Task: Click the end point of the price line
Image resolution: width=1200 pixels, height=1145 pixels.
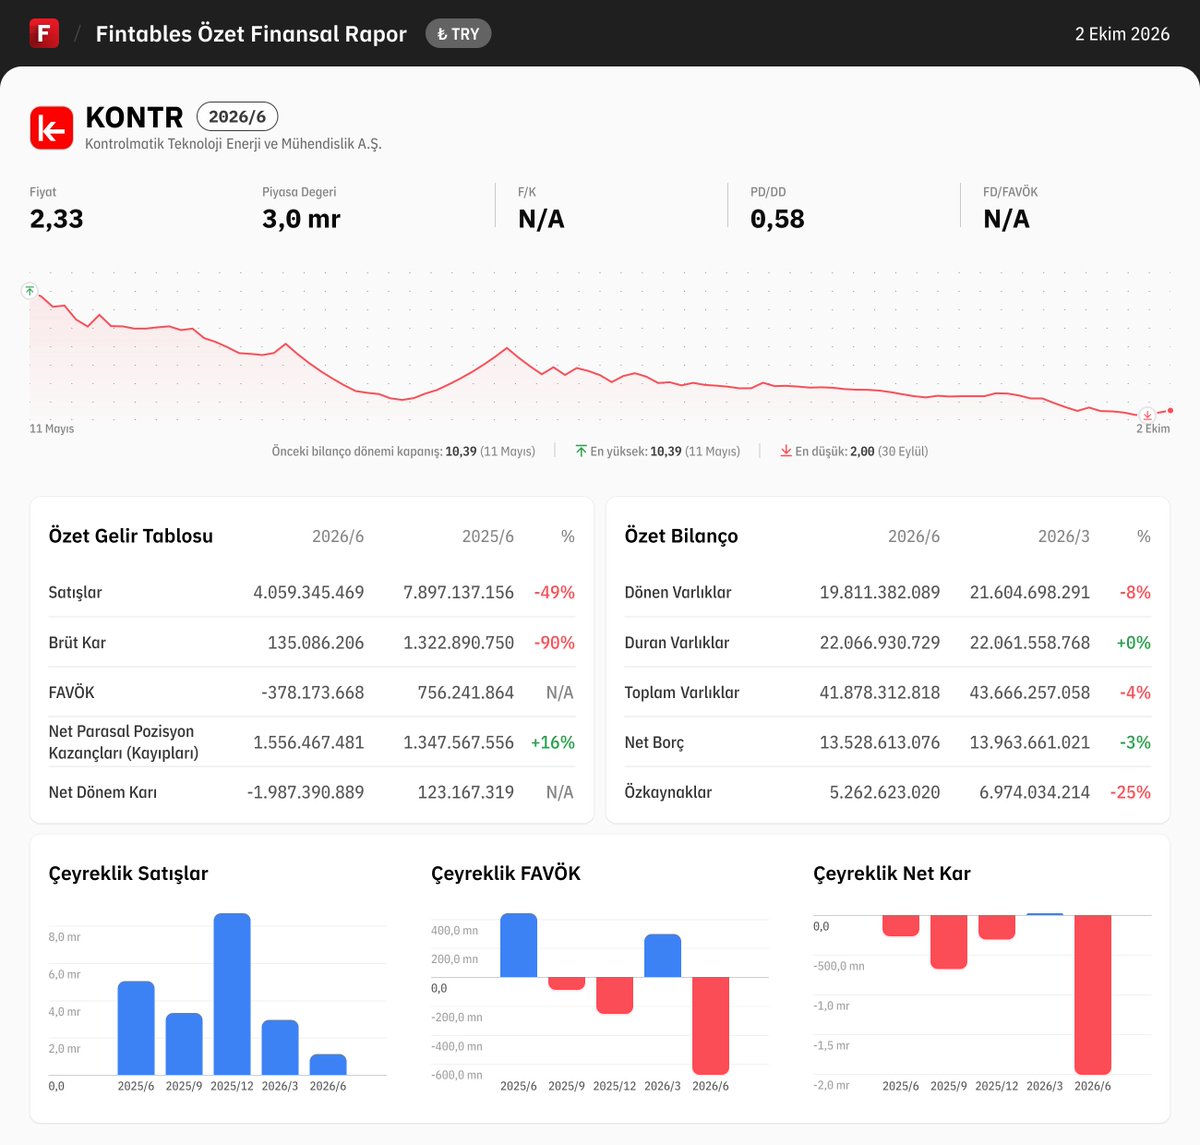Action: (1170, 410)
